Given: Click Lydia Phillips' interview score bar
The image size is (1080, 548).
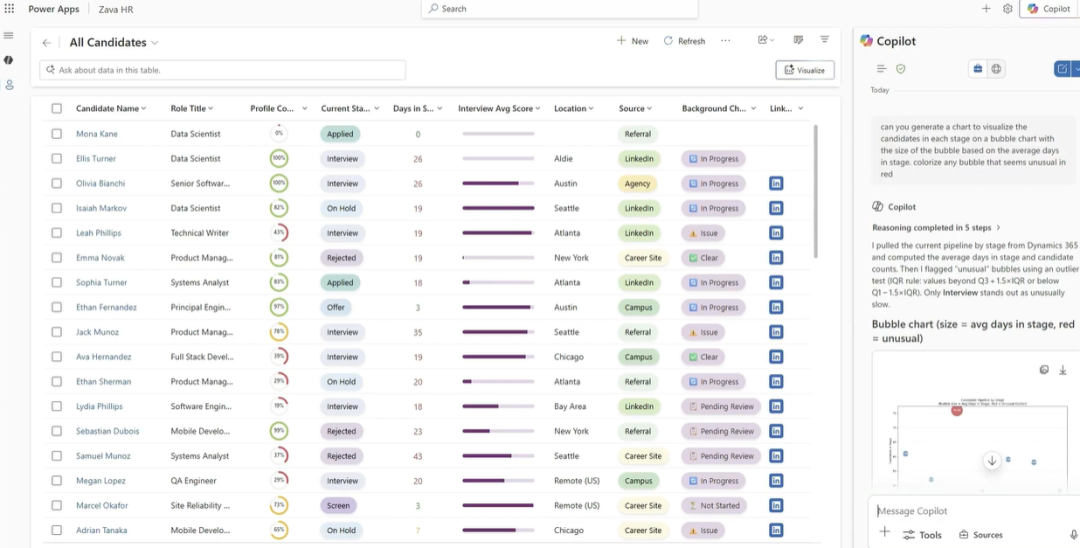Looking at the screenshot, I should (498, 407).
